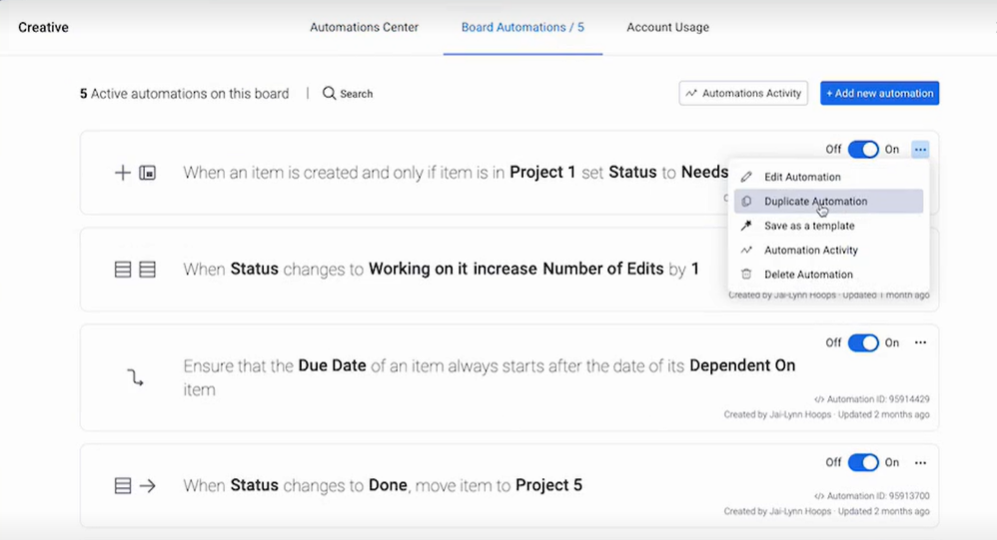The image size is (997, 540).
Task: Choose Edit Automation from the menu
Action: coord(829,177)
